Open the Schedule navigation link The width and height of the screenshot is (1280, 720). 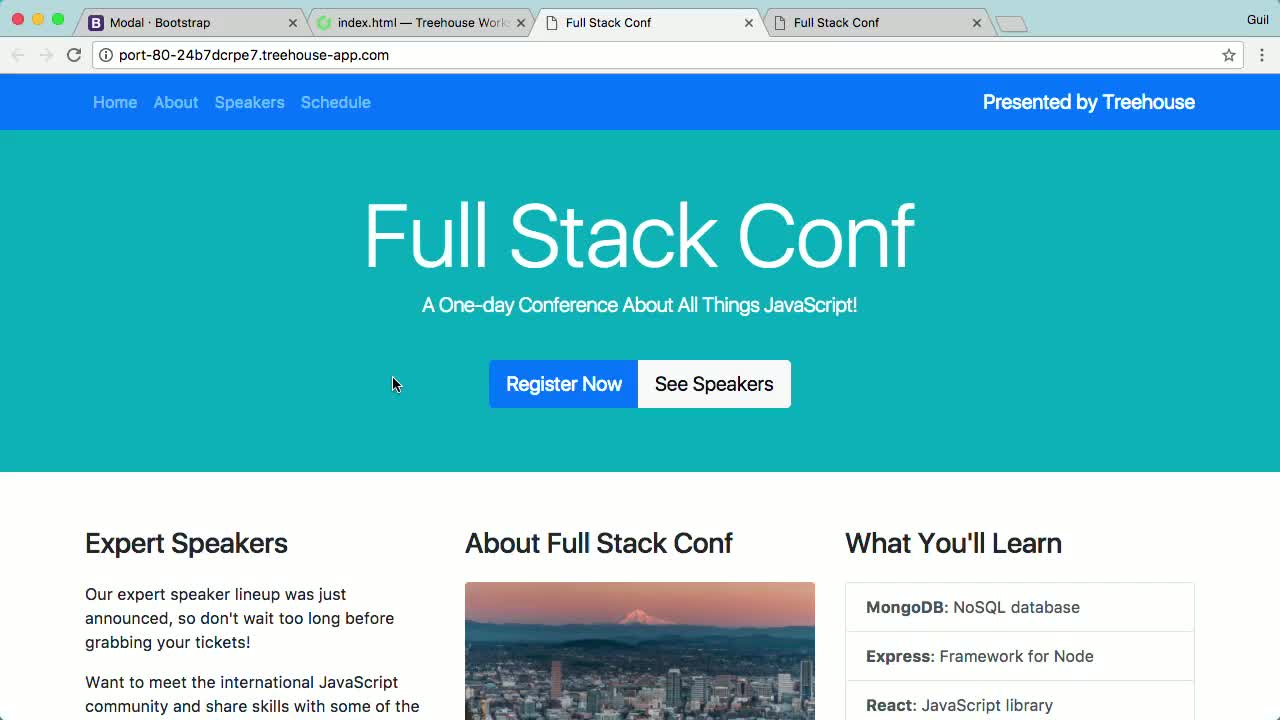335,102
